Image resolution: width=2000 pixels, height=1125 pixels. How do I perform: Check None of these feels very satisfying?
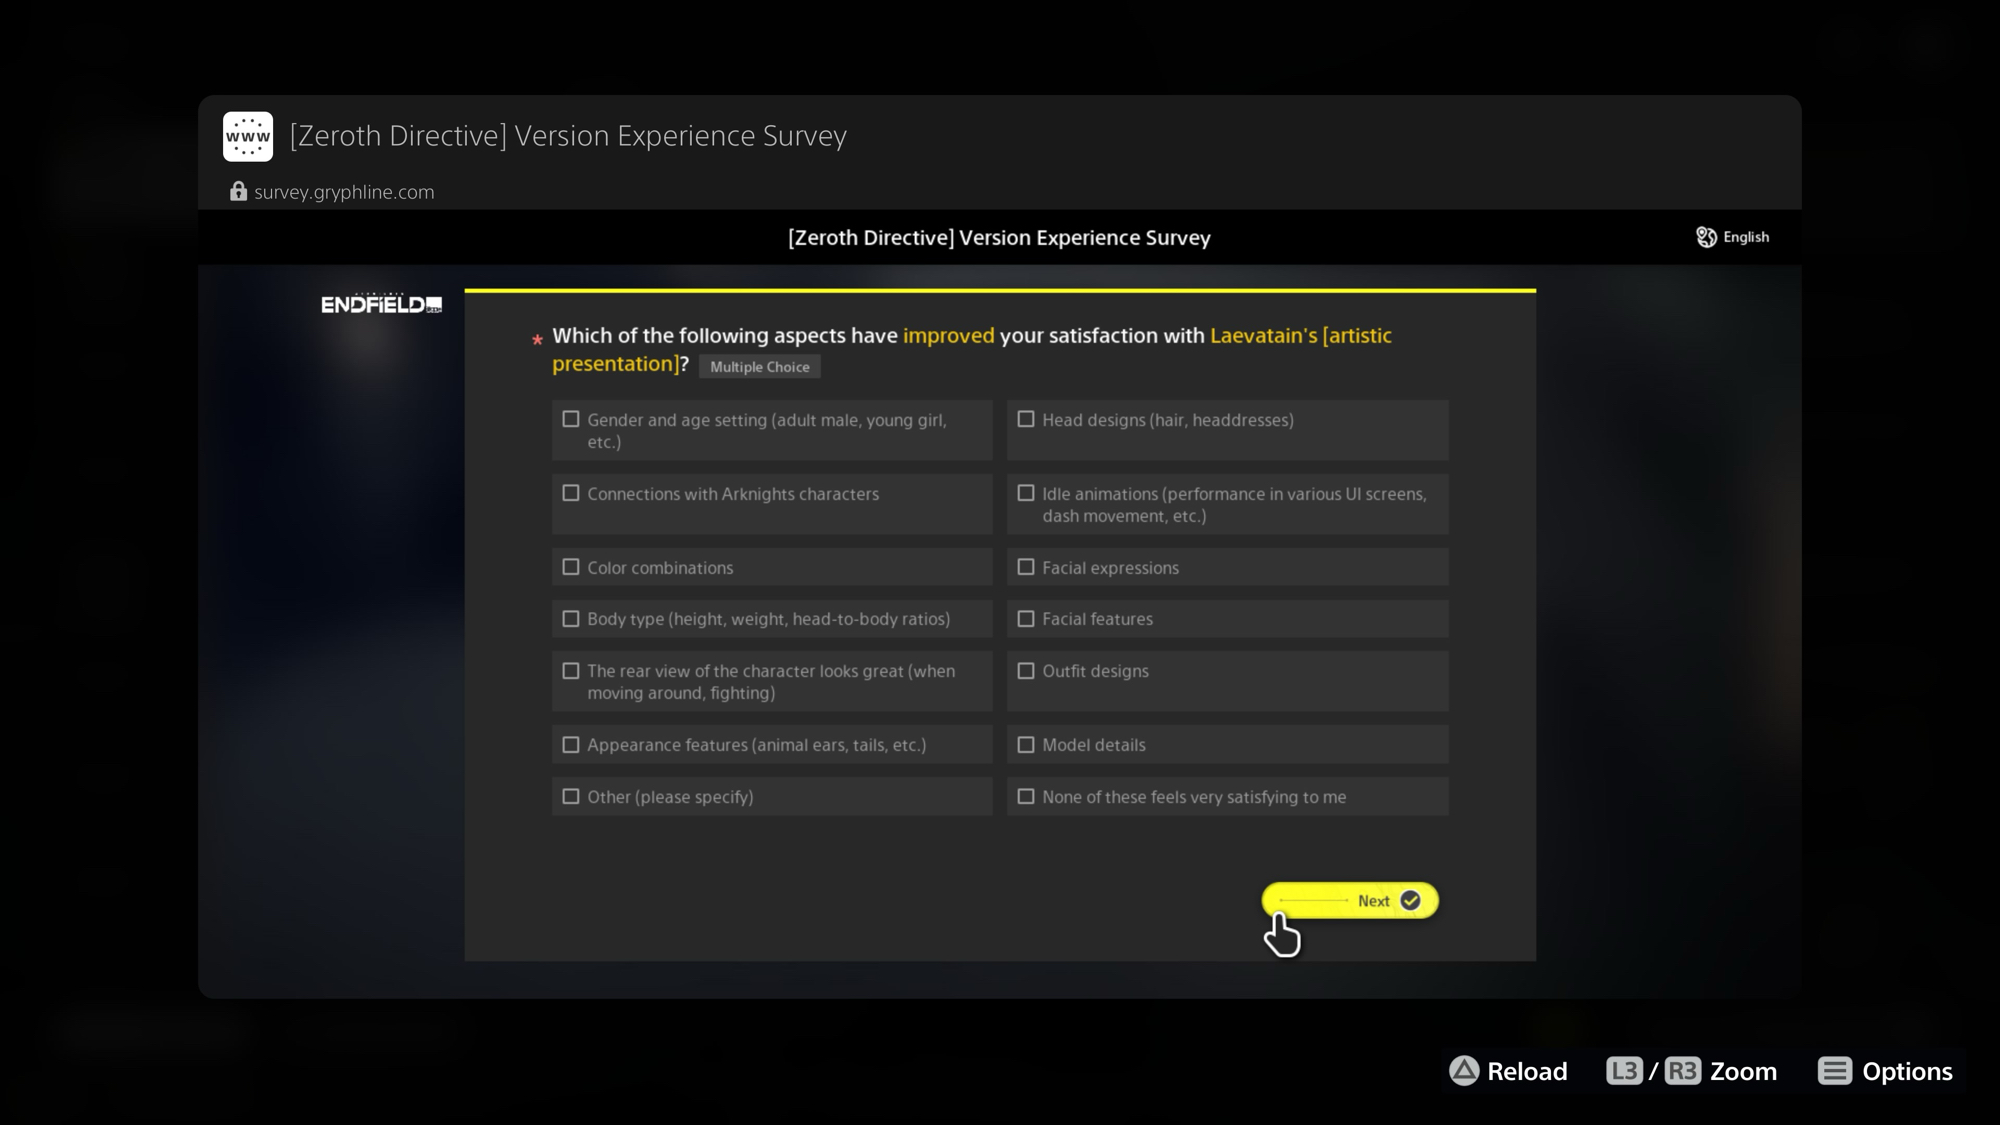point(1026,797)
